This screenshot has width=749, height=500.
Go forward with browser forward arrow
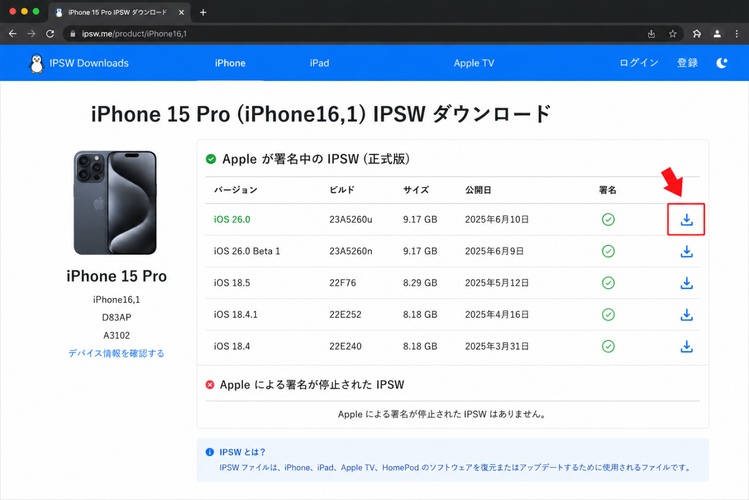pyautogui.click(x=31, y=34)
